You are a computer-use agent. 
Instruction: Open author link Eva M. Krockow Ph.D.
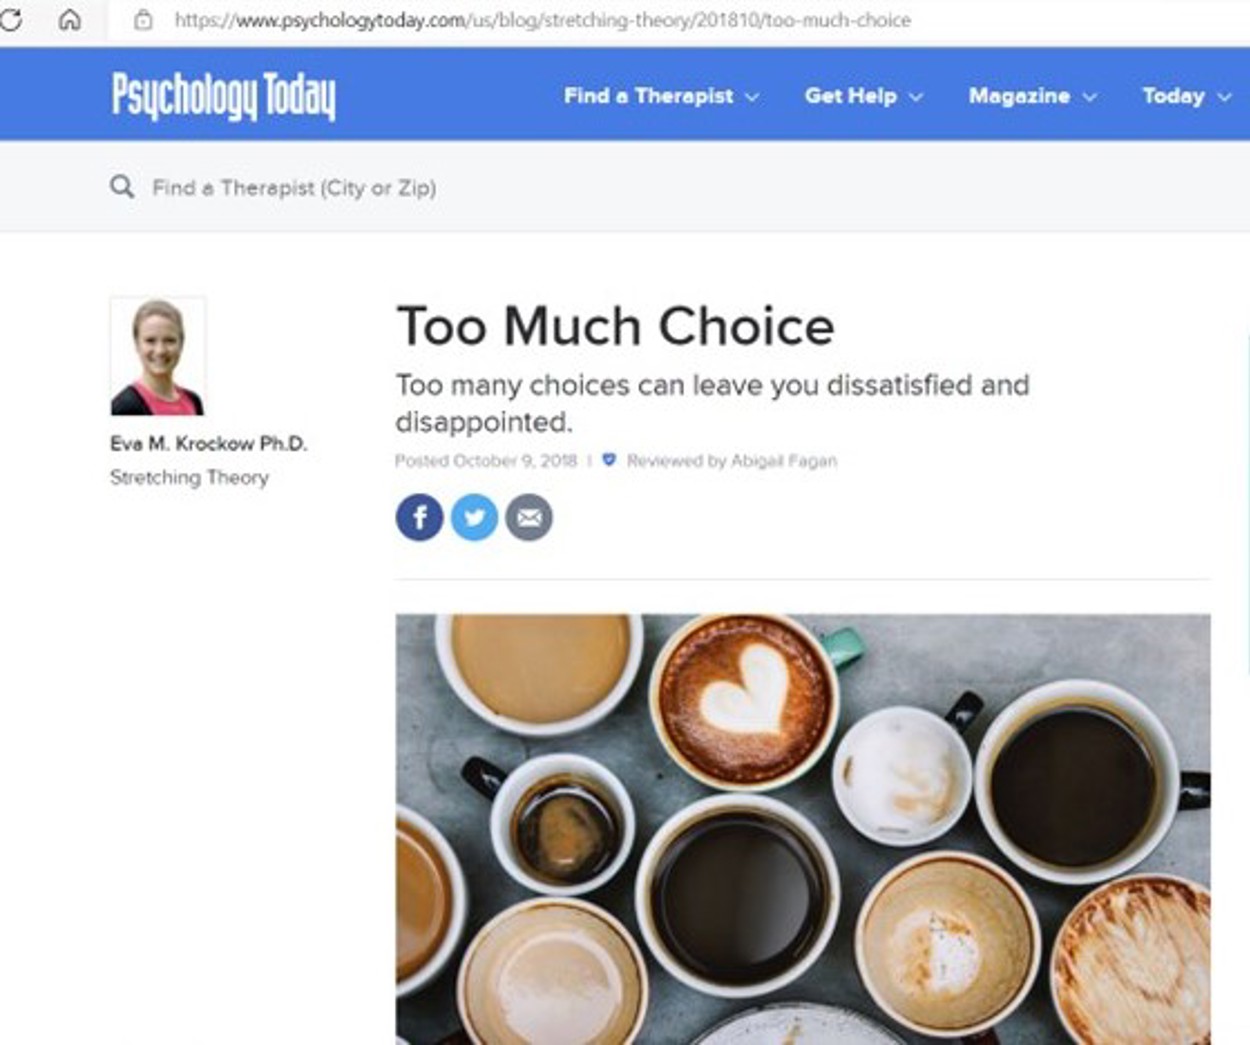coord(208,443)
